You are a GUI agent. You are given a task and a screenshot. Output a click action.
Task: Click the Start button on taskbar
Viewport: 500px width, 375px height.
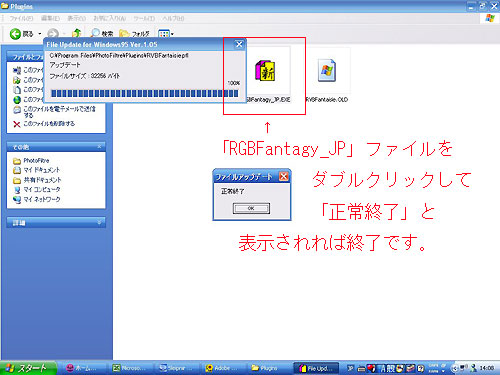click(x=28, y=368)
